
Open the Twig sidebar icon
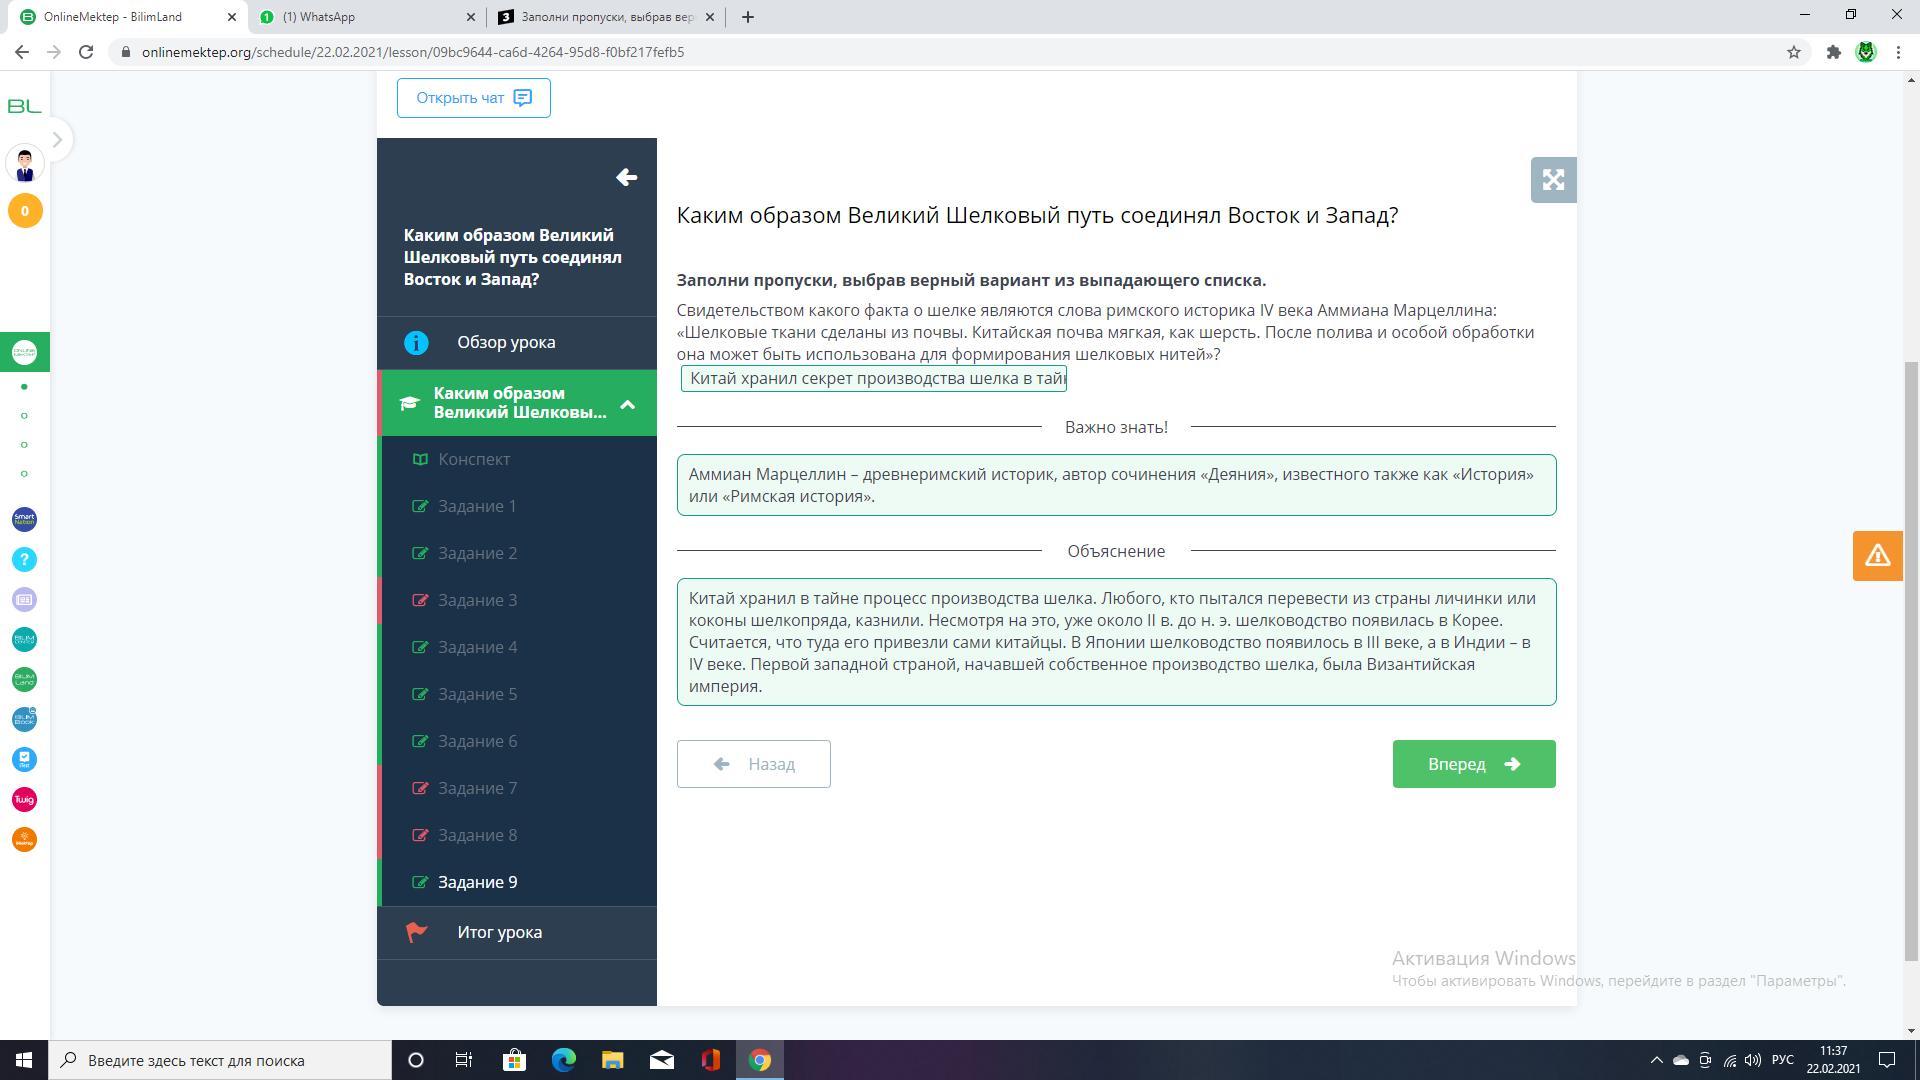tap(24, 799)
